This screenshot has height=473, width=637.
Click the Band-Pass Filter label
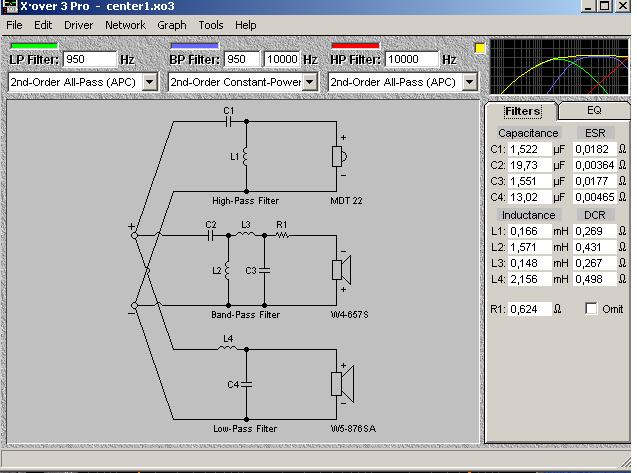(x=245, y=315)
